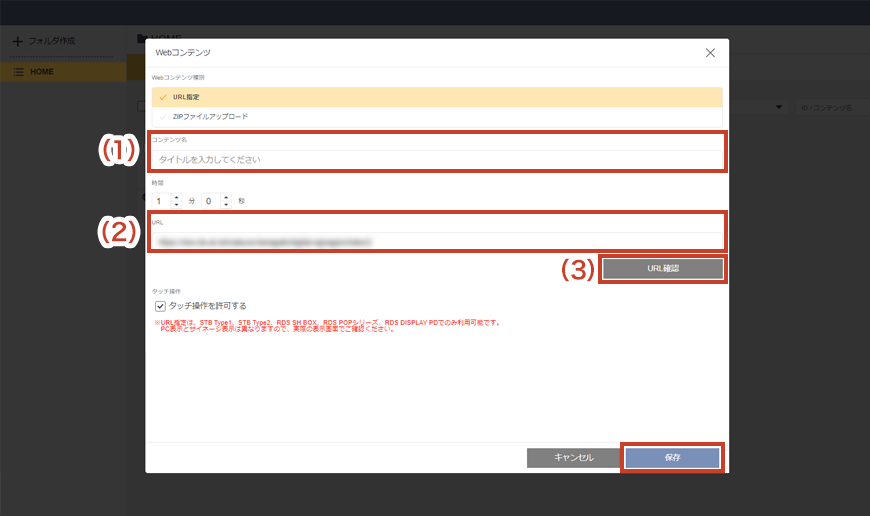Click the コンテンツ名 title input field
Screen dimensions: 870x516
436,159
